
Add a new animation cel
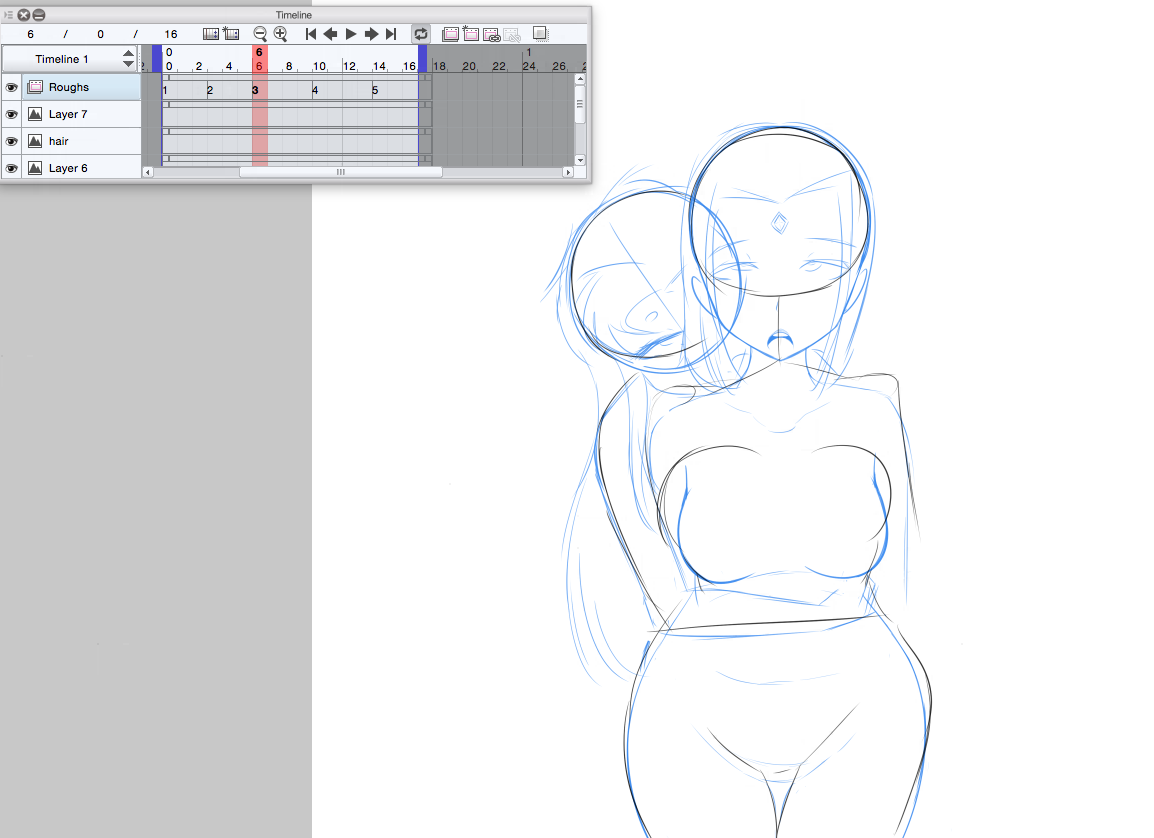point(471,34)
